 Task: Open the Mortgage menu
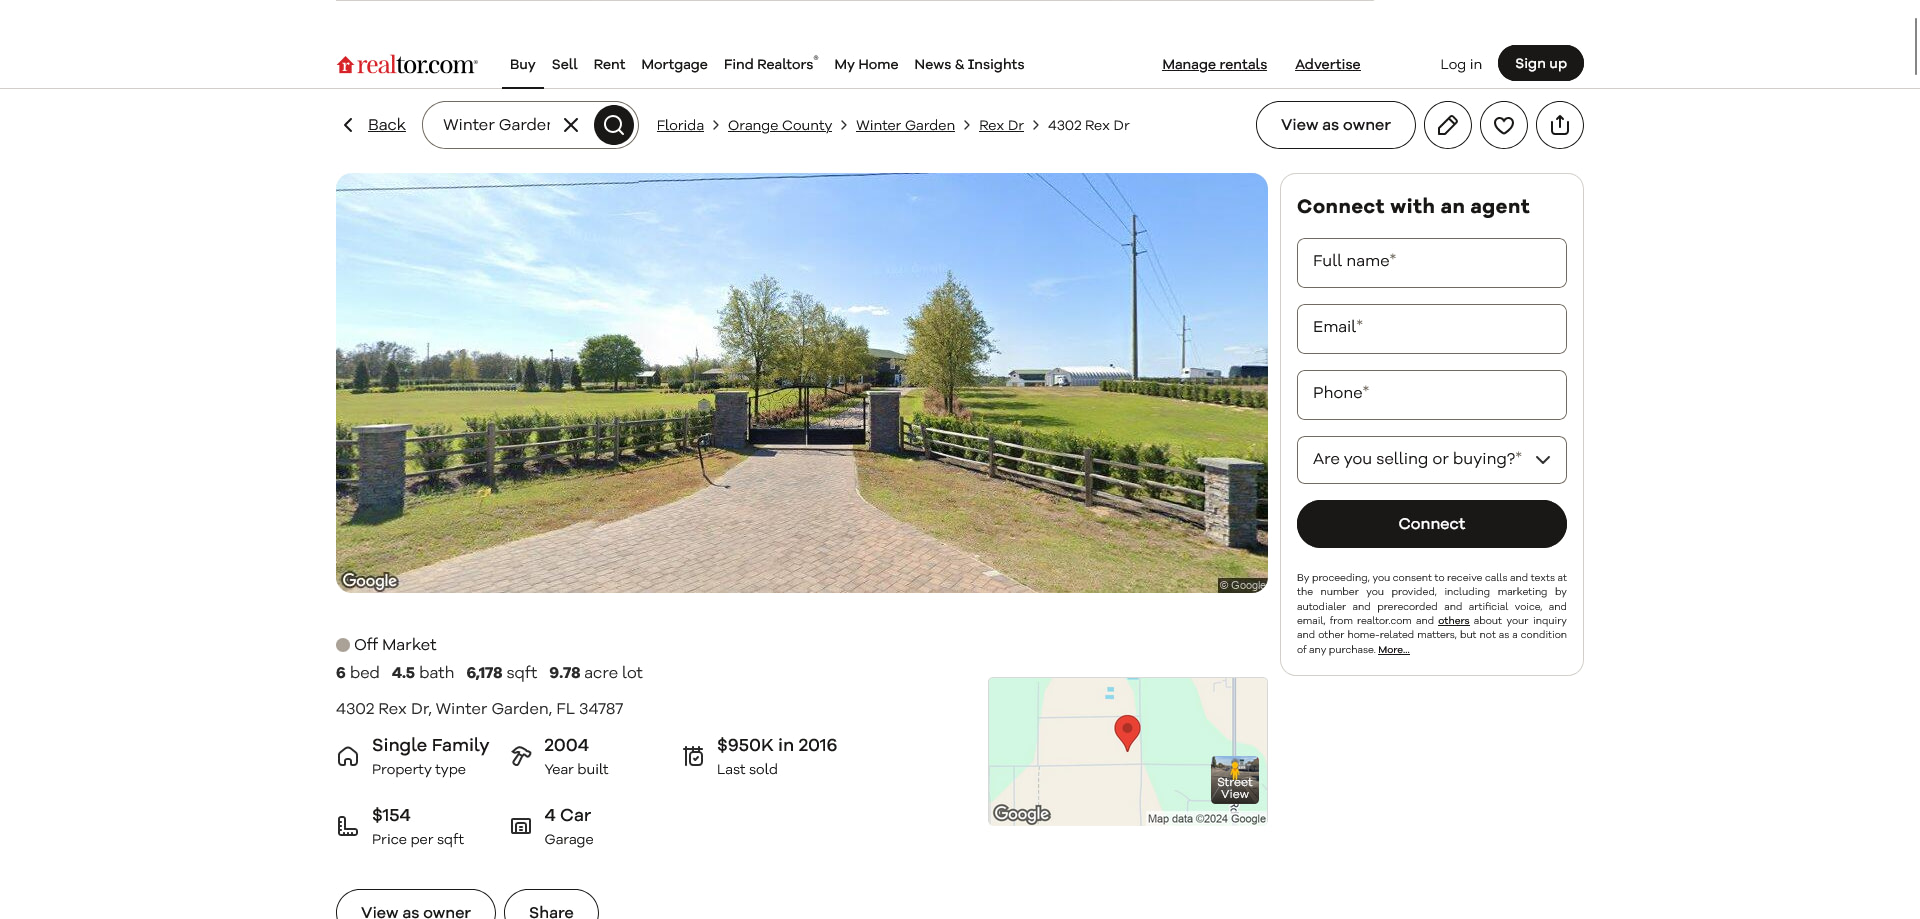coord(674,64)
